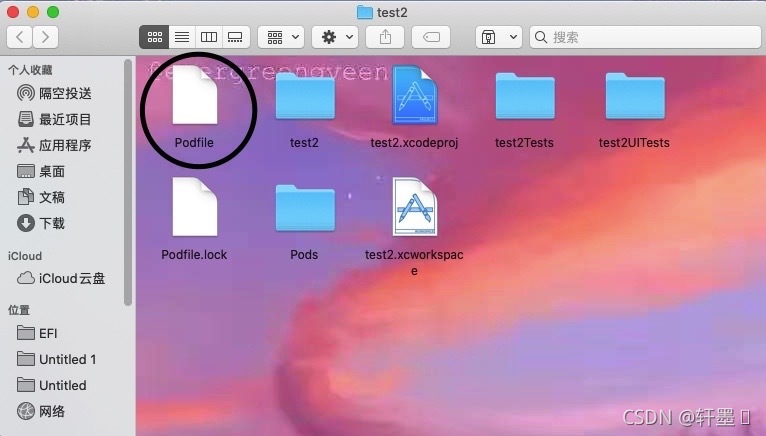Click the test2.xcodeproj file name
The height and width of the screenshot is (436, 766).
[x=414, y=143]
